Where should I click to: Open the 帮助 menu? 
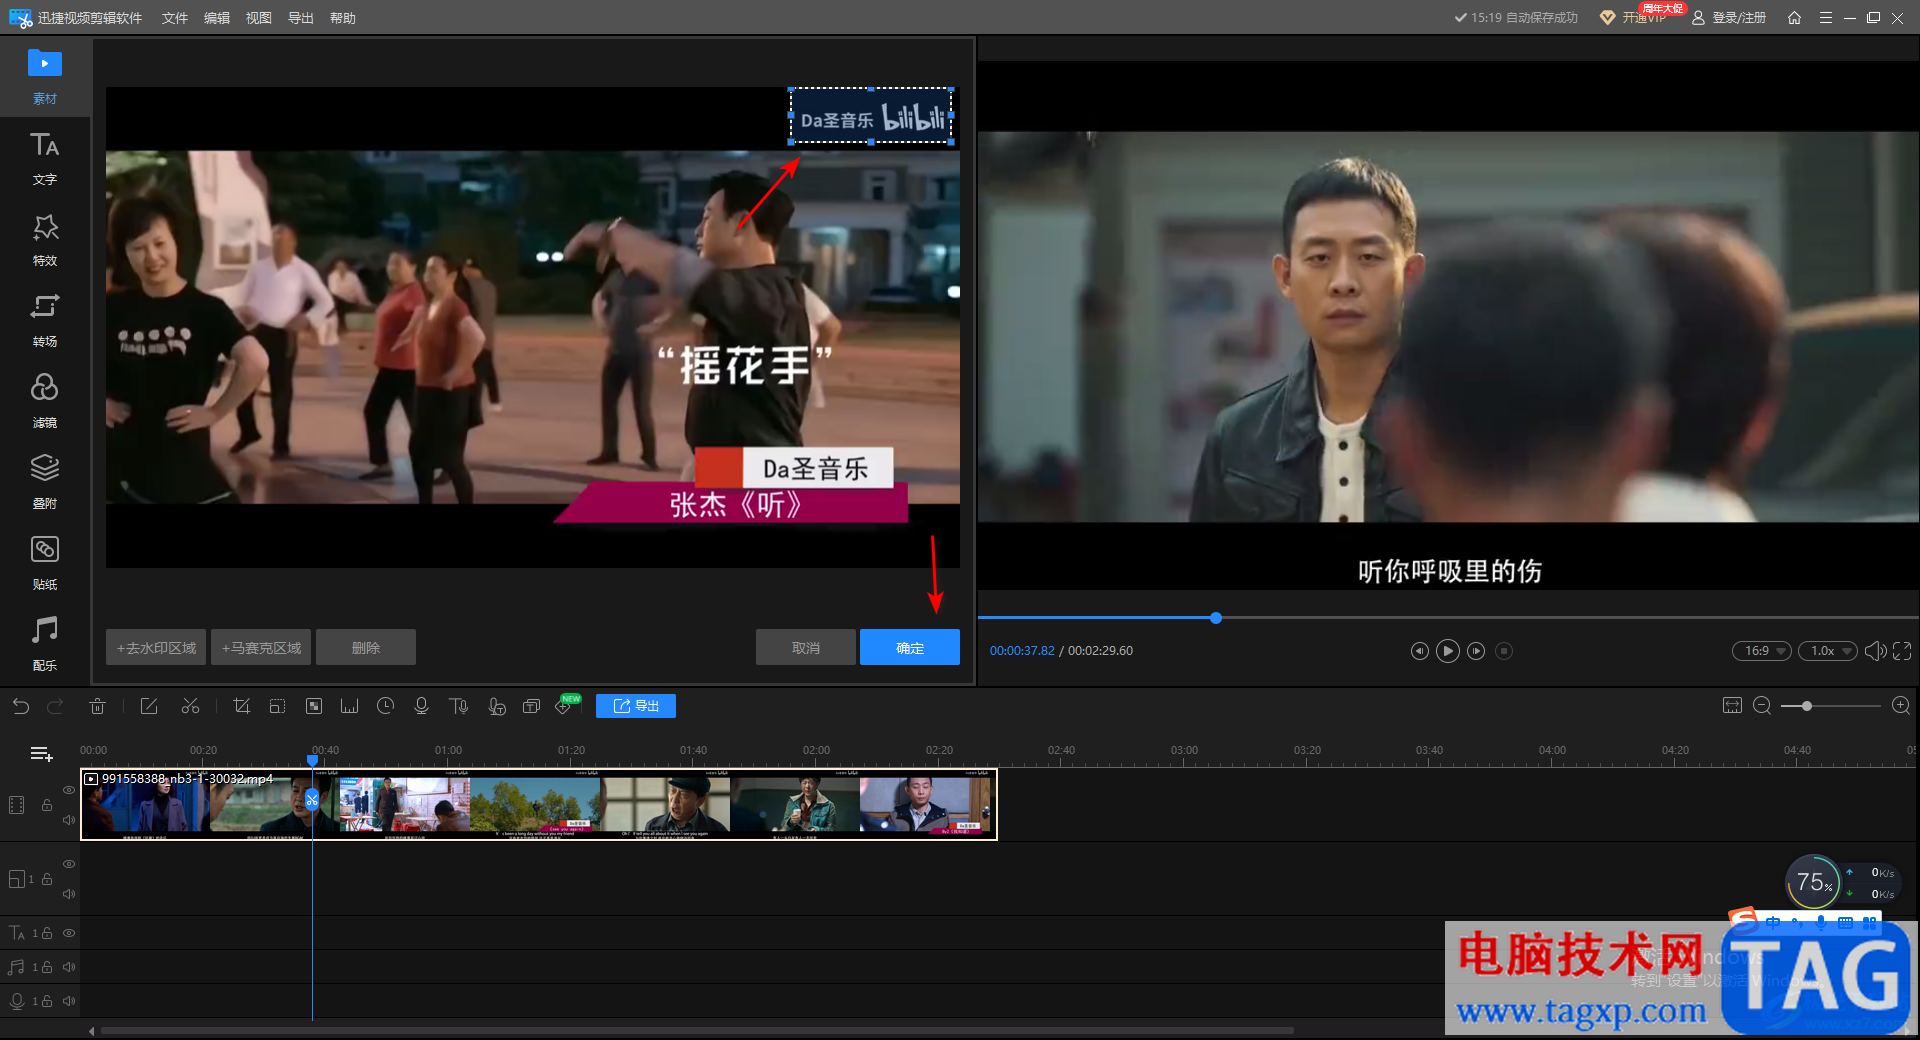click(343, 18)
